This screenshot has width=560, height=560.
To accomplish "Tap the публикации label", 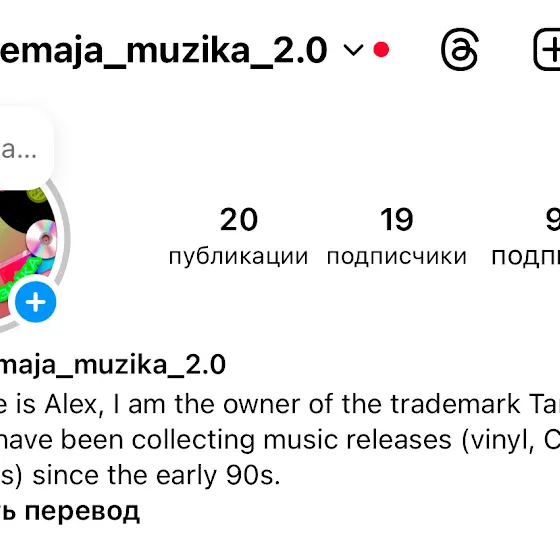I will pos(238,257).
